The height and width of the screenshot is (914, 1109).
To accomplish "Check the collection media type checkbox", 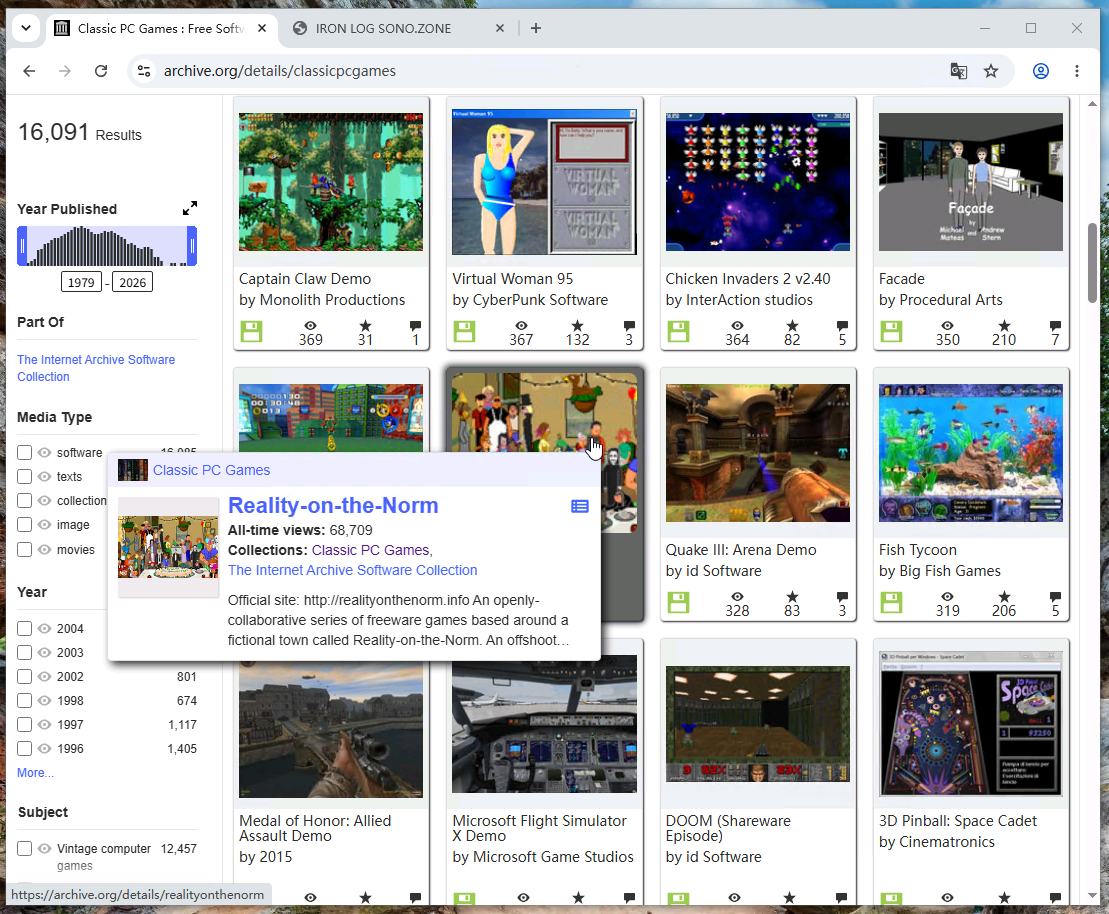I will 25,501.
